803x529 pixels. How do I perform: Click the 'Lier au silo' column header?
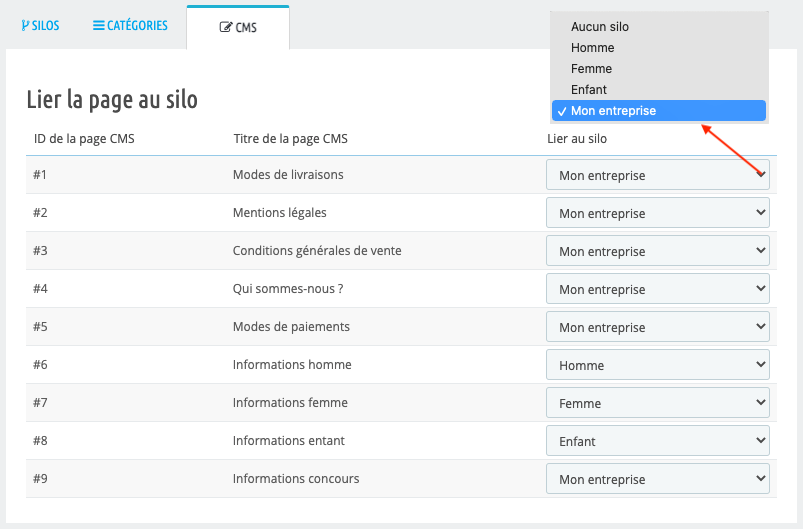point(577,139)
